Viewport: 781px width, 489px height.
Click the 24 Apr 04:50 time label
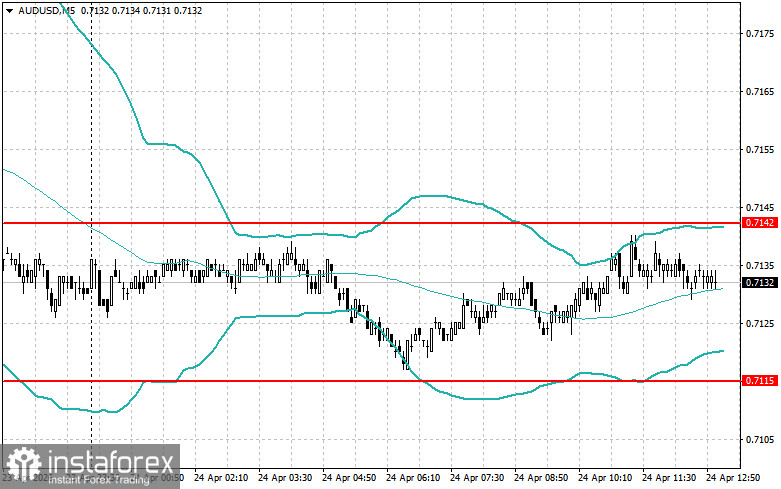349,478
